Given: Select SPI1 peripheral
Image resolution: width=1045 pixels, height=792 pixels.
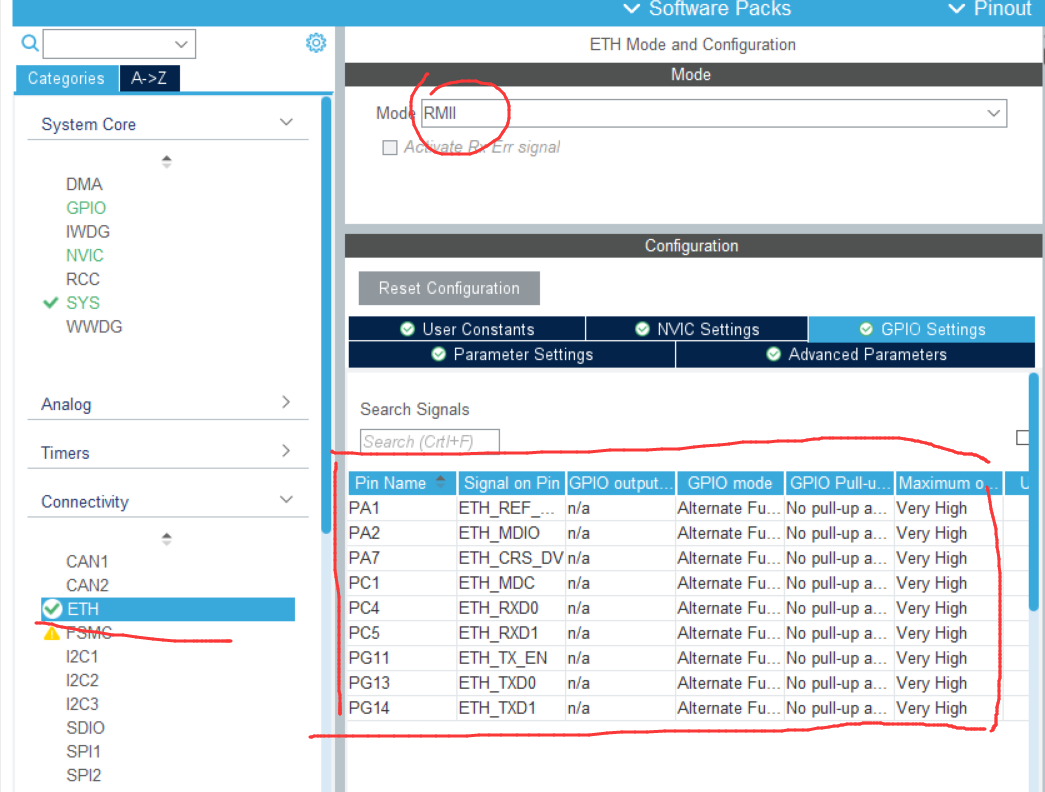Looking at the screenshot, I should tap(83, 751).
